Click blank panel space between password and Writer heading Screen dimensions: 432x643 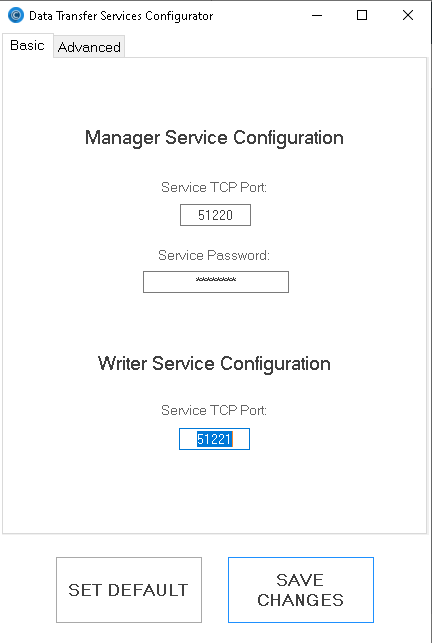pyautogui.click(x=214, y=322)
